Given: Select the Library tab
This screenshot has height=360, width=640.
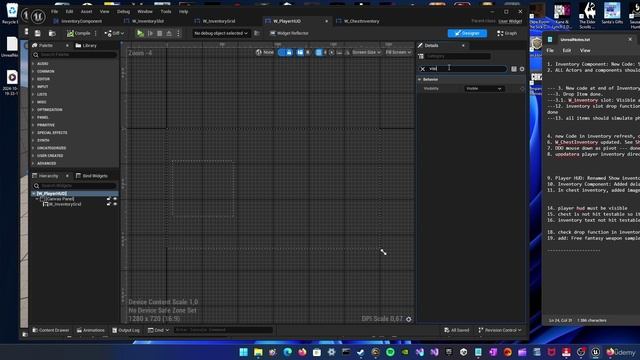Looking at the screenshot, I should tap(87, 46).
